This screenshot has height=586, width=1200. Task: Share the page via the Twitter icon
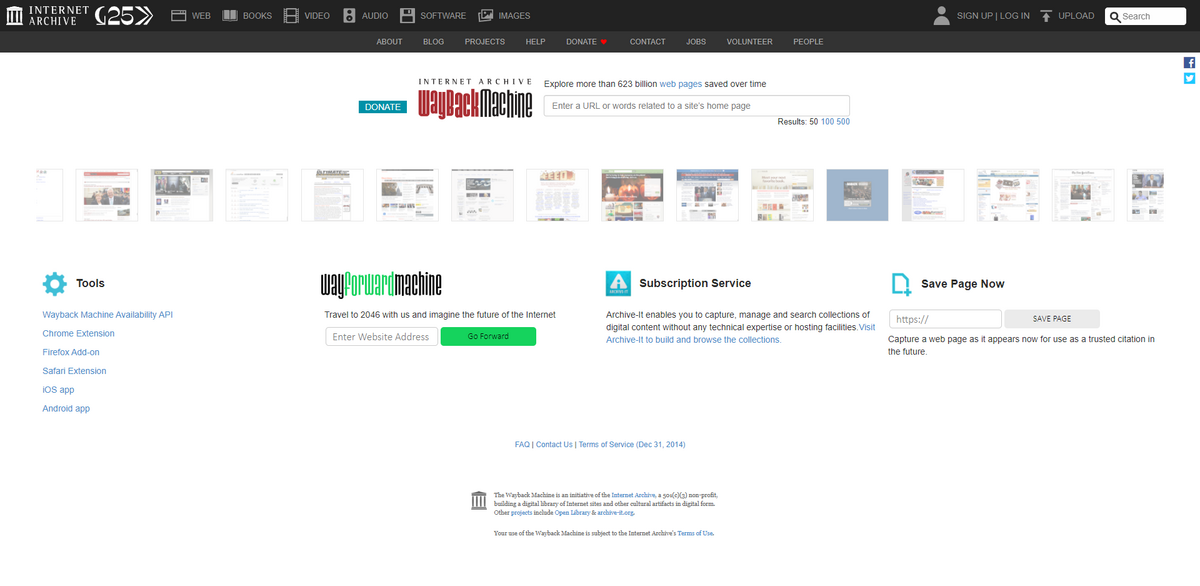[1189, 78]
